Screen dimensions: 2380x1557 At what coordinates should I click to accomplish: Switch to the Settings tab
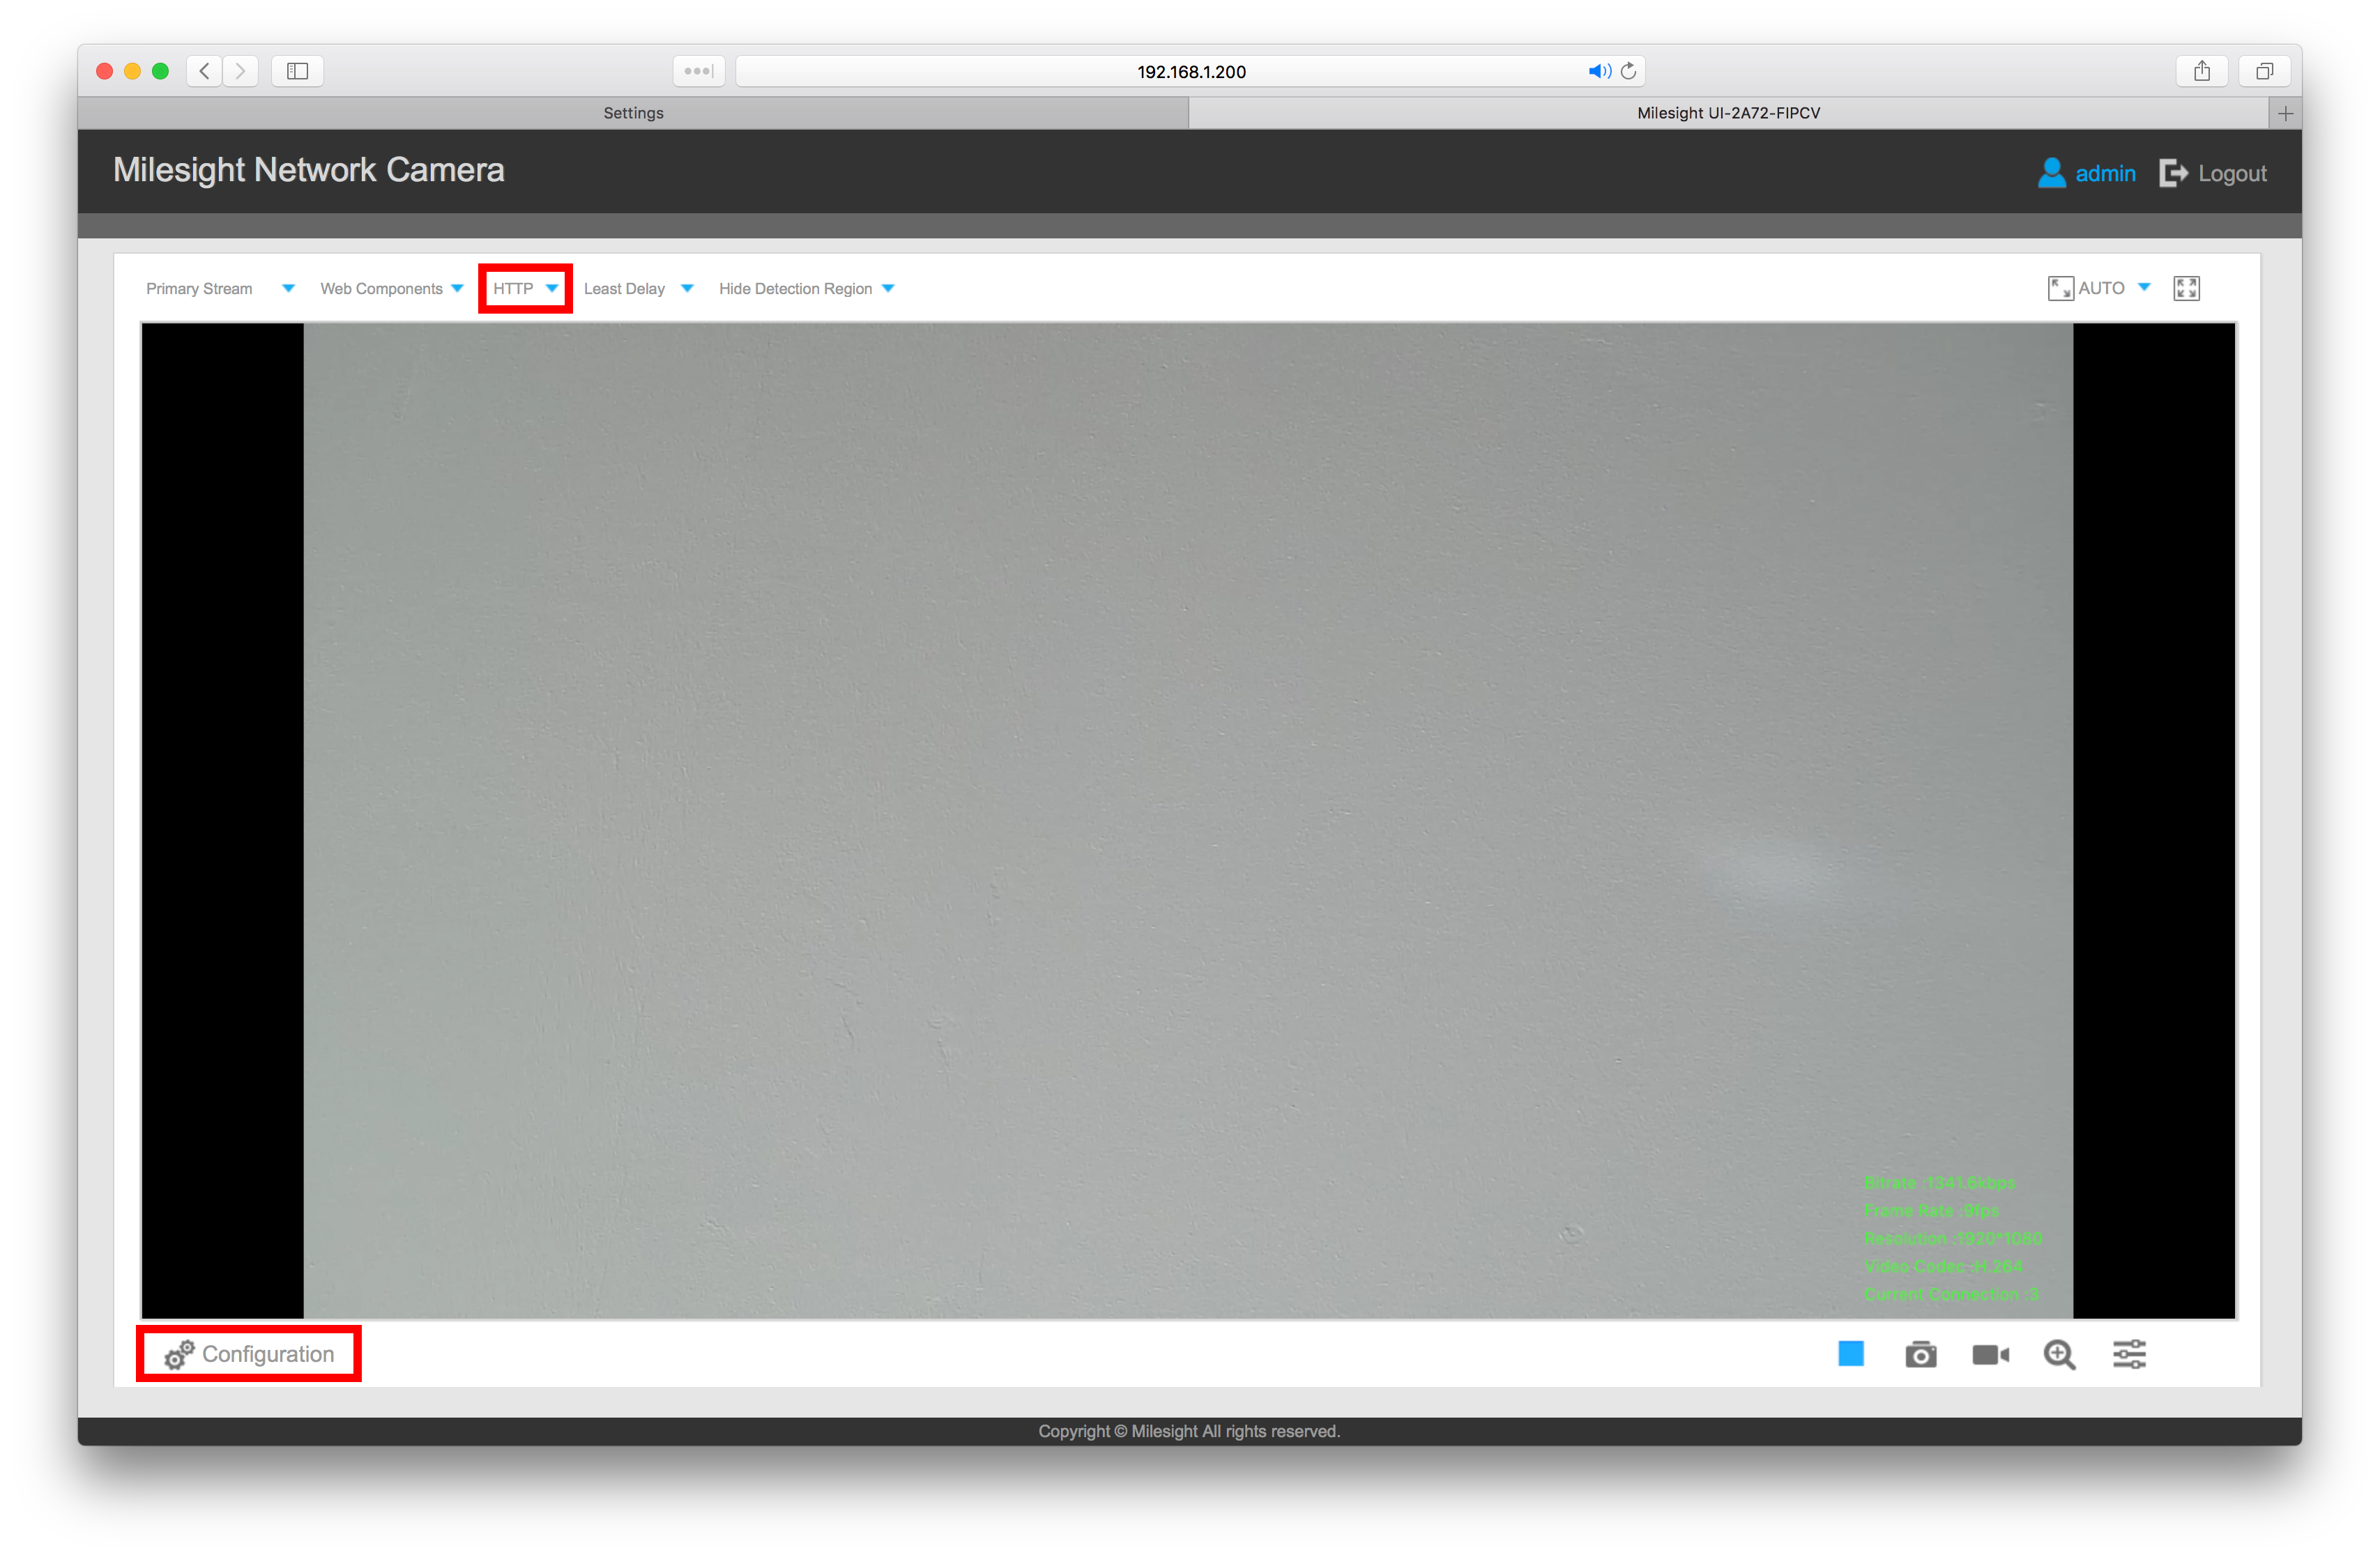tap(632, 112)
